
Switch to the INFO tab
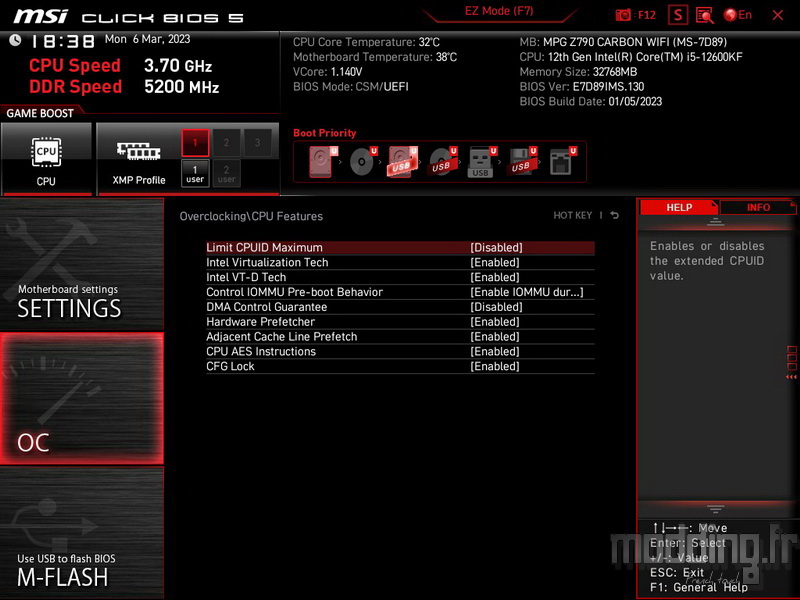[758, 207]
